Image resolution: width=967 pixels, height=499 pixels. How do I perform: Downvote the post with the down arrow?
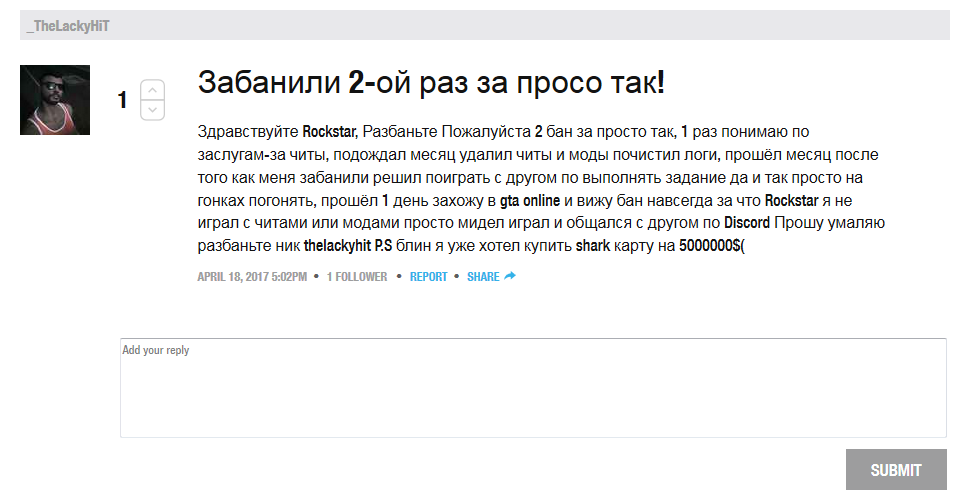point(152,110)
